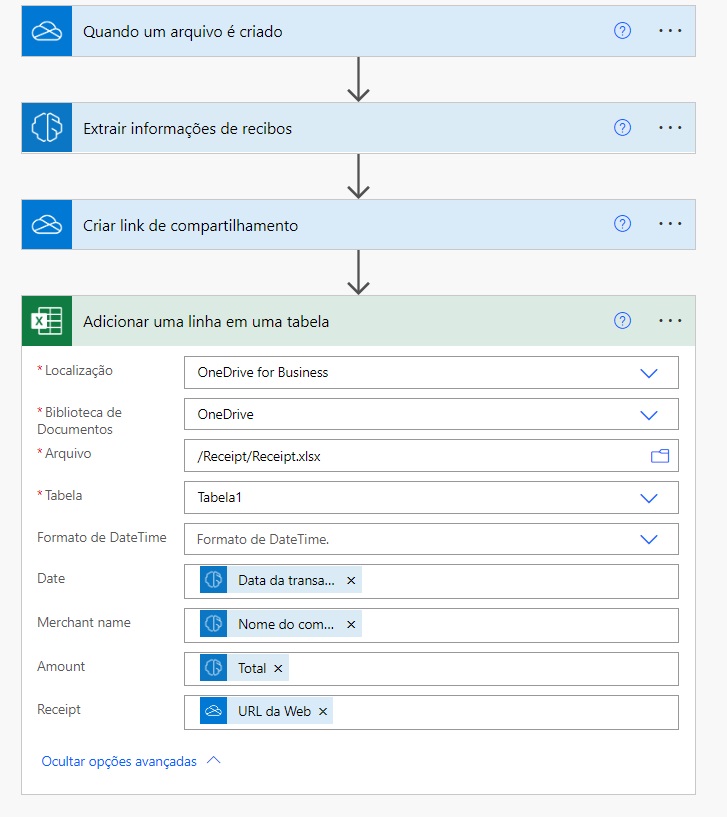Open help for the Criar link de compartilhamento step
This screenshot has width=727, height=817.
[x=622, y=224]
